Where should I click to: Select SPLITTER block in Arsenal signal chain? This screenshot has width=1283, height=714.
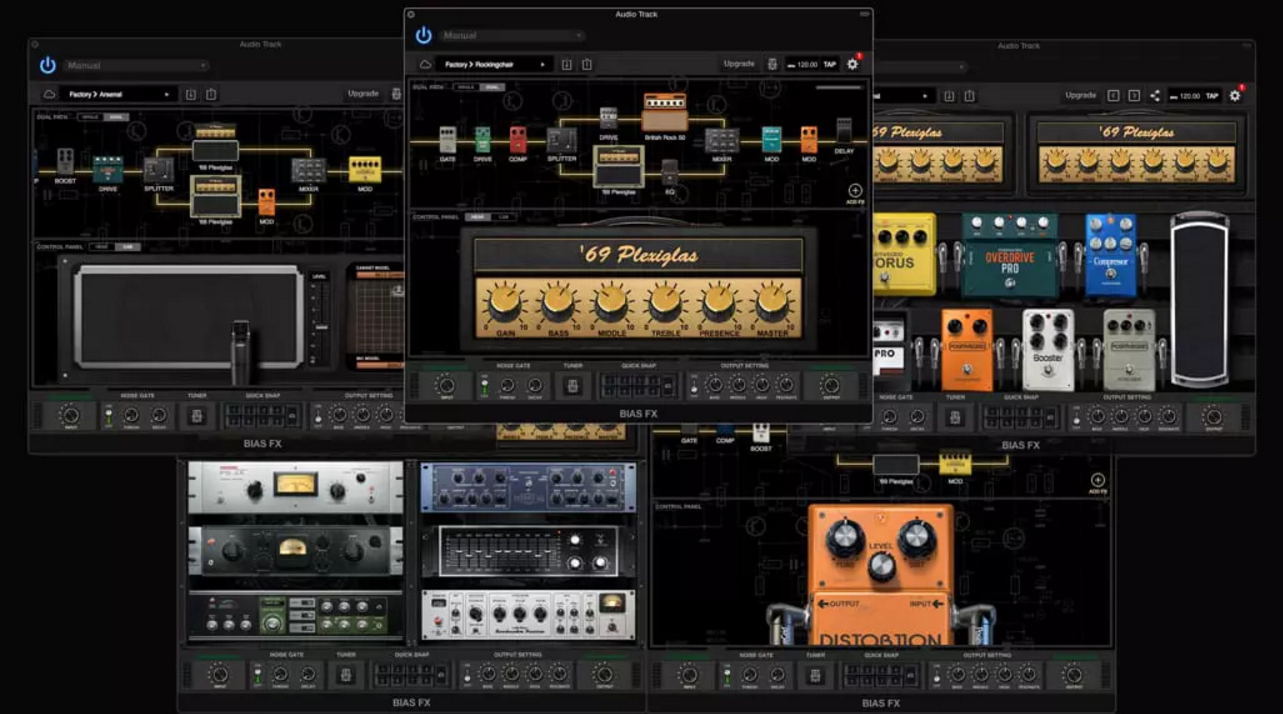(x=158, y=171)
